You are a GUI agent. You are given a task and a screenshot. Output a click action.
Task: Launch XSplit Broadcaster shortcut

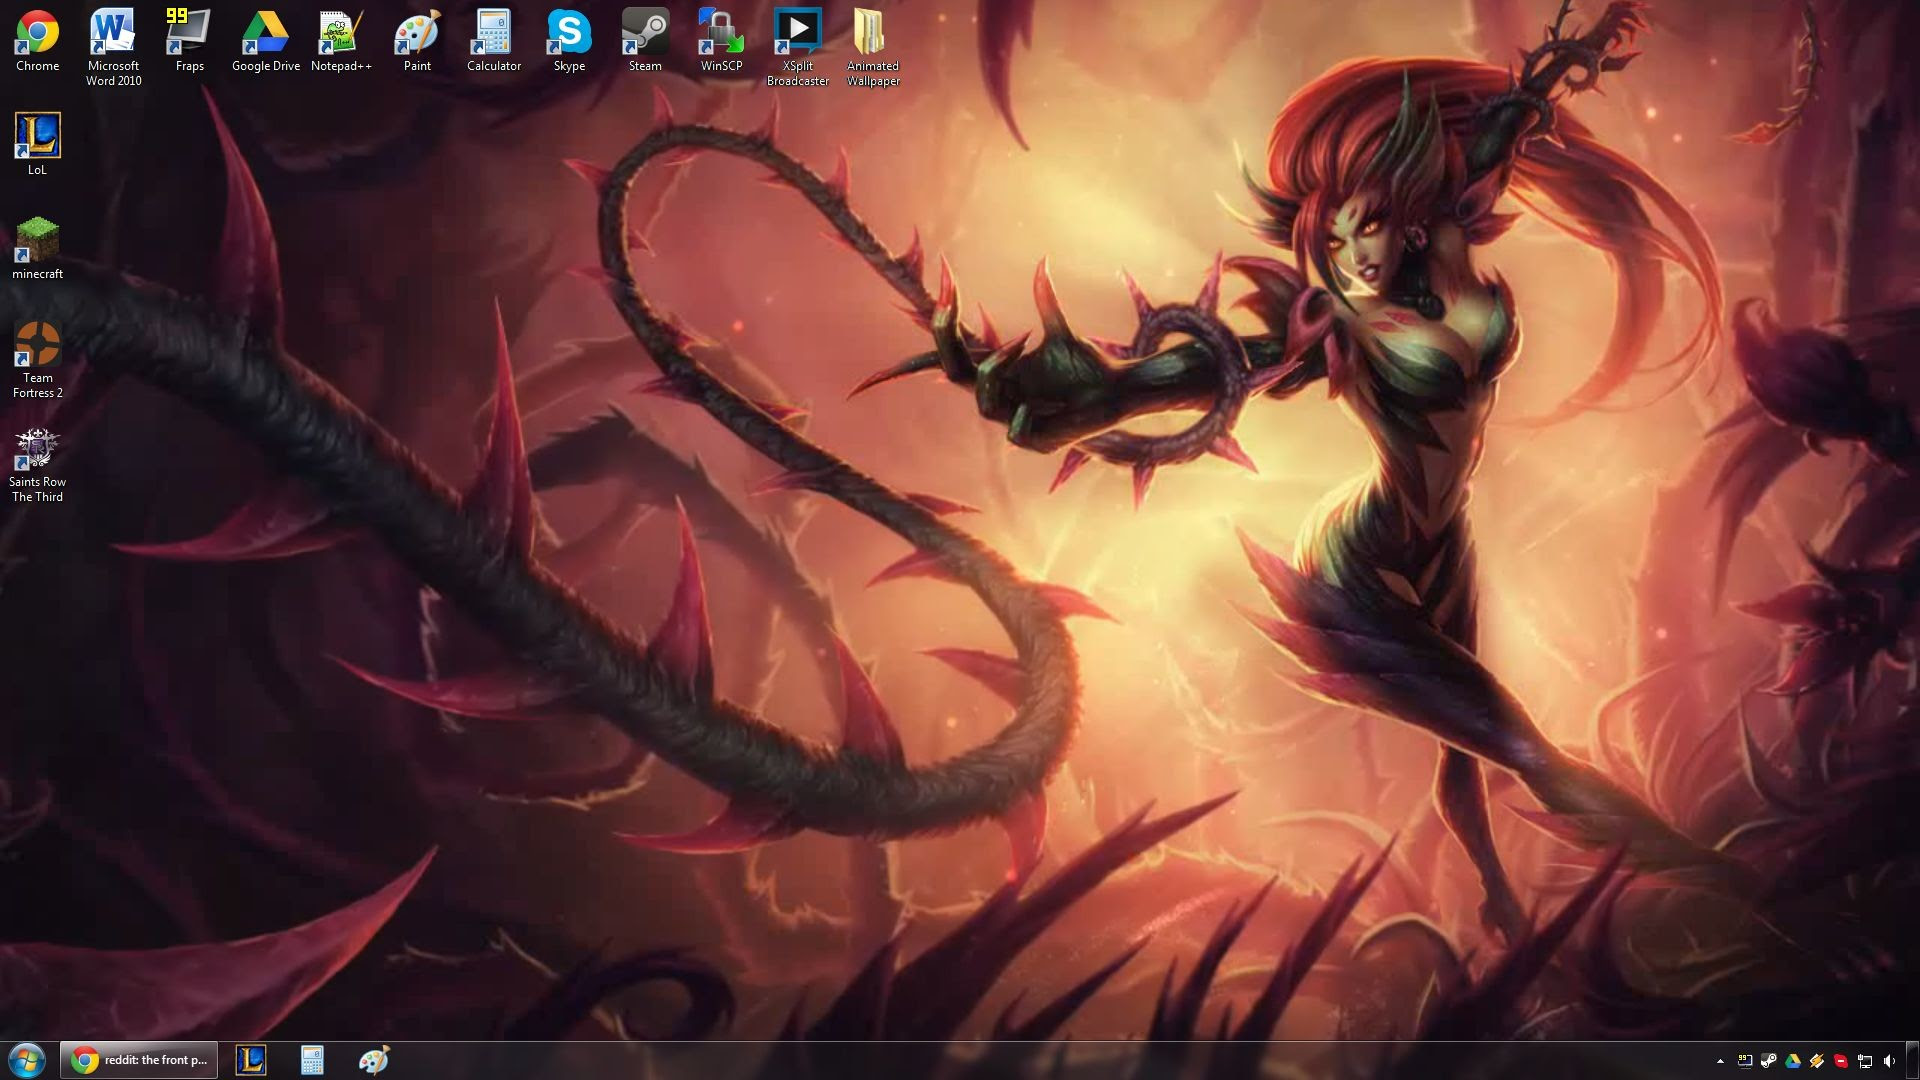pos(797,34)
